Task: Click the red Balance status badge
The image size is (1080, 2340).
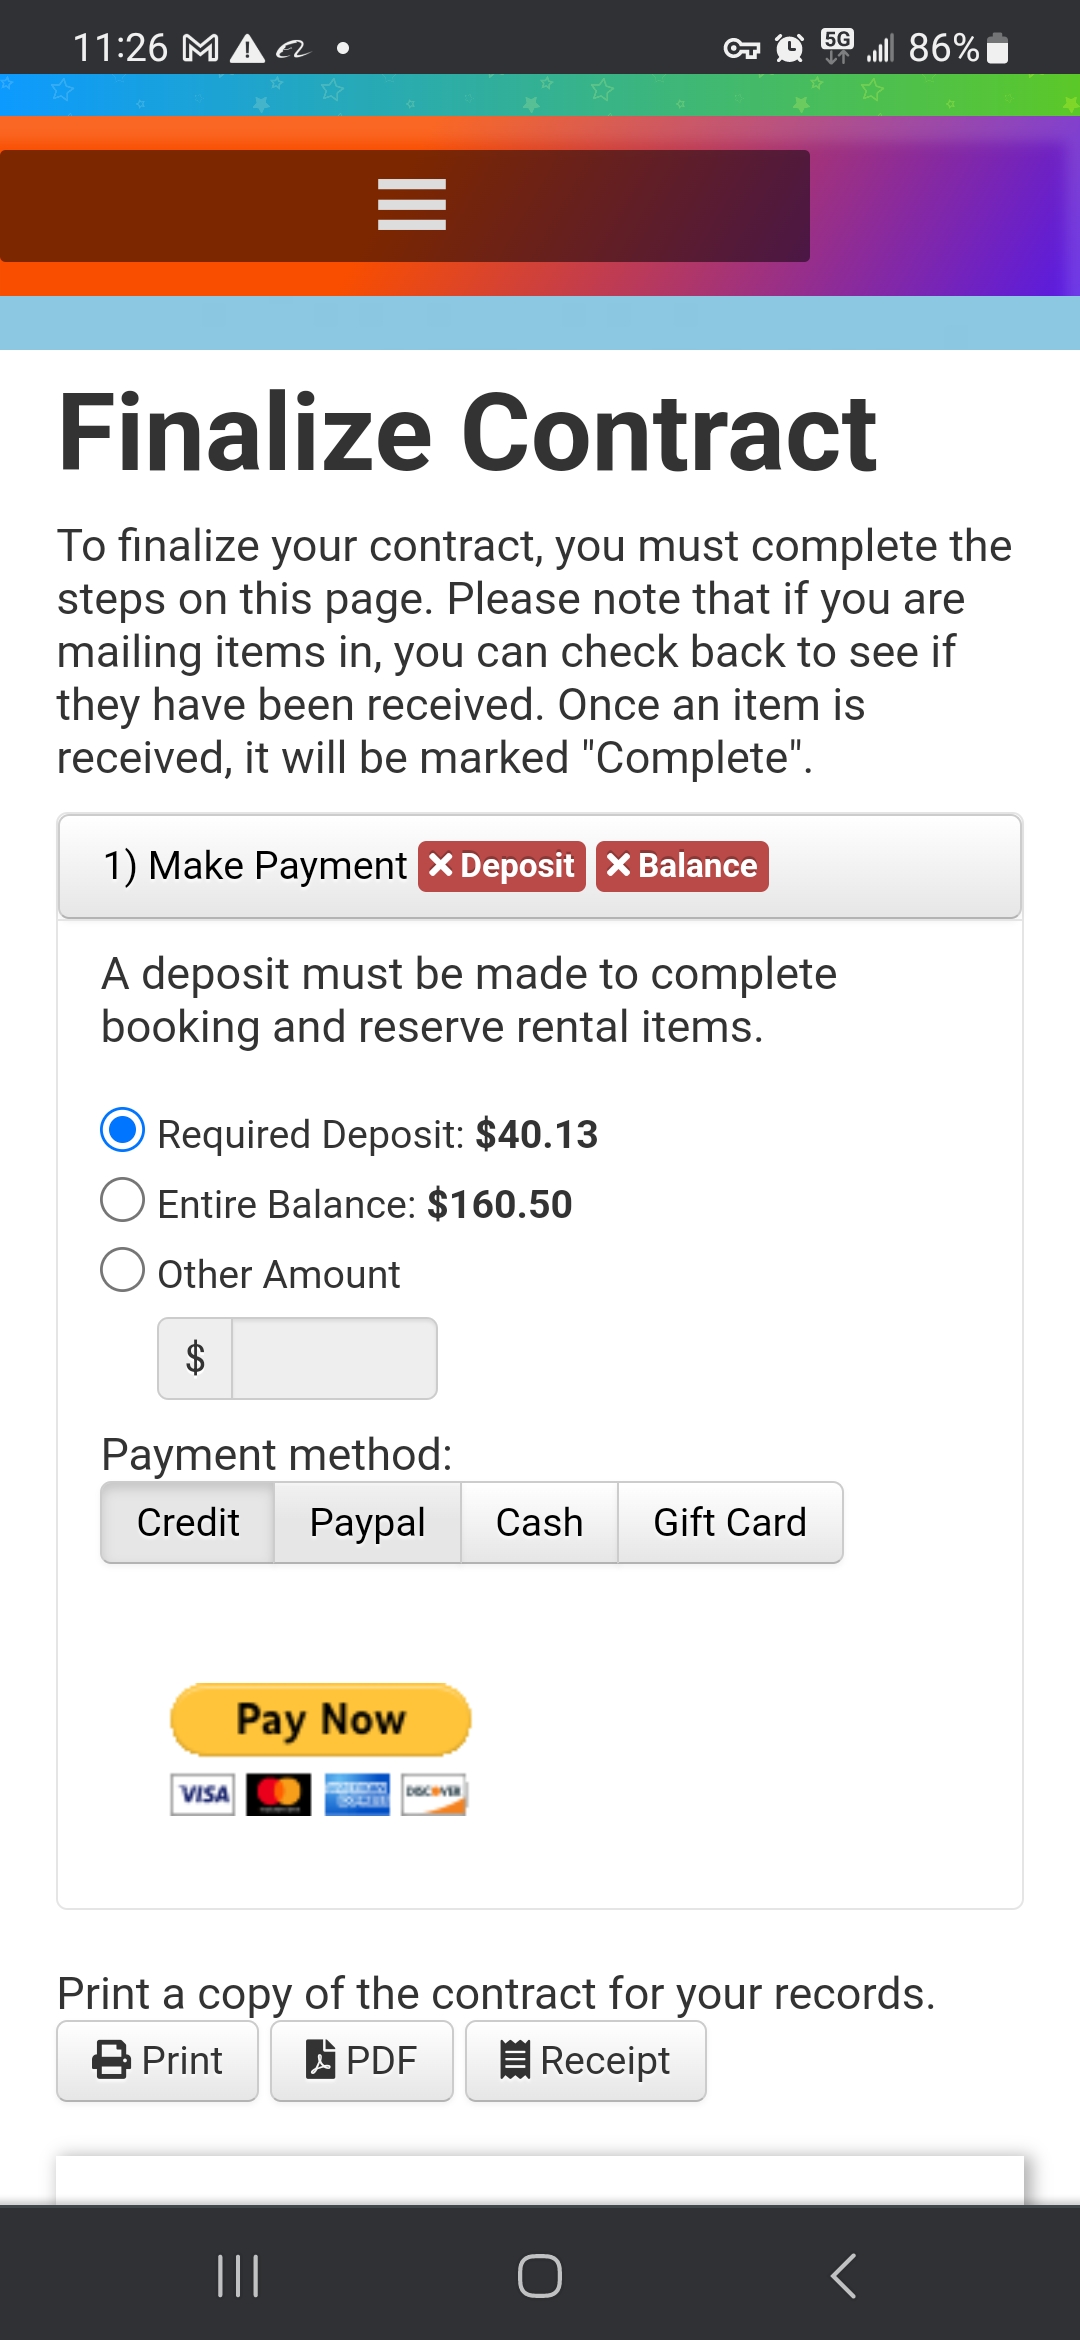Action: (682, 866)
